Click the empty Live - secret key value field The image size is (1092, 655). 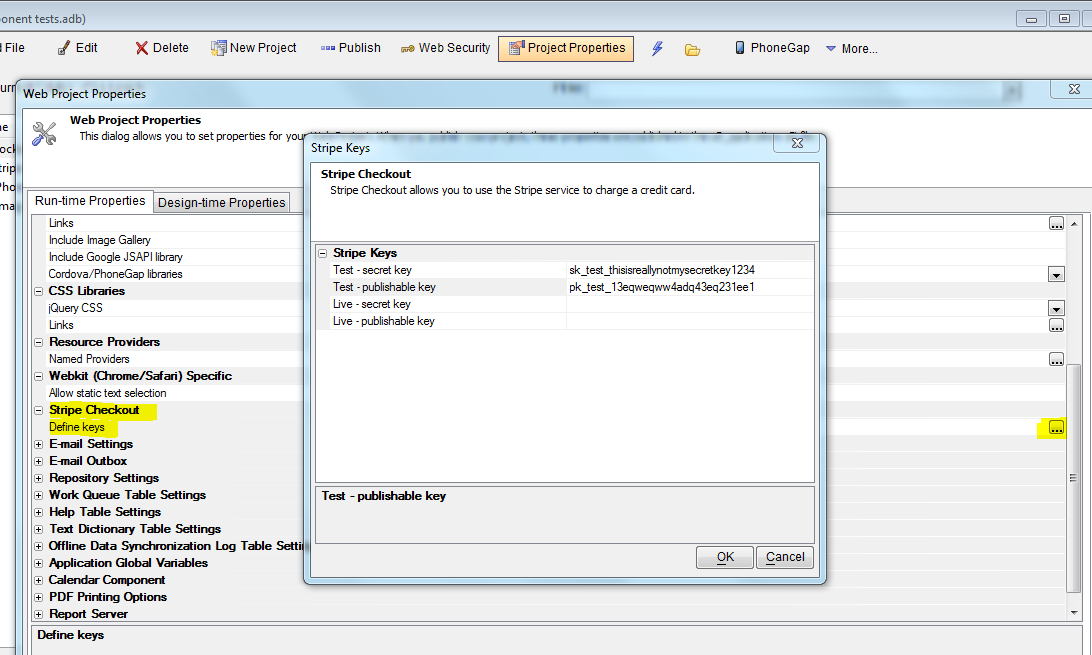point(689,304)
